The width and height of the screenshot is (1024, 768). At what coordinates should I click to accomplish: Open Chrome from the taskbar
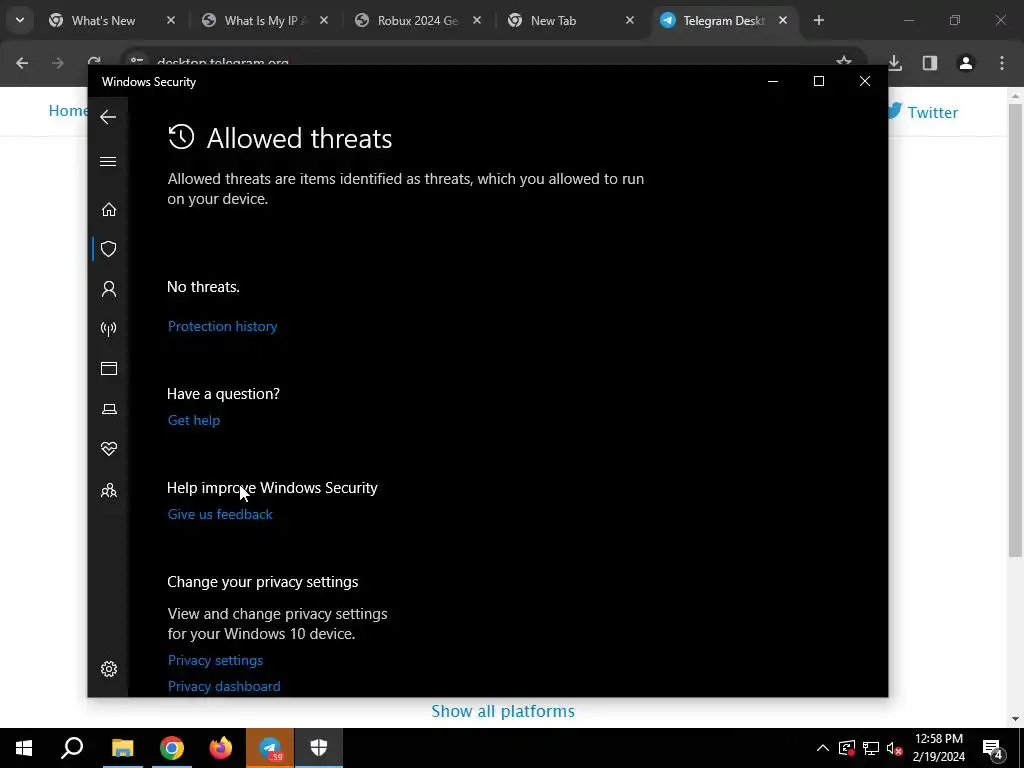(x=172, y=748)
